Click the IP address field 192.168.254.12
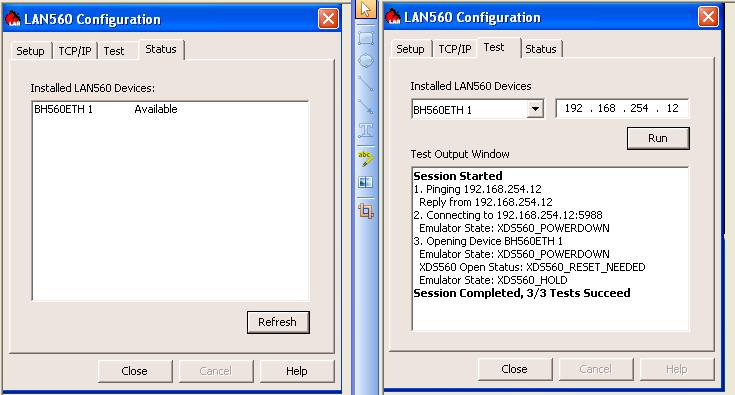Image resolution: width=735 pixels, height=395 pixels. [622, 109]
